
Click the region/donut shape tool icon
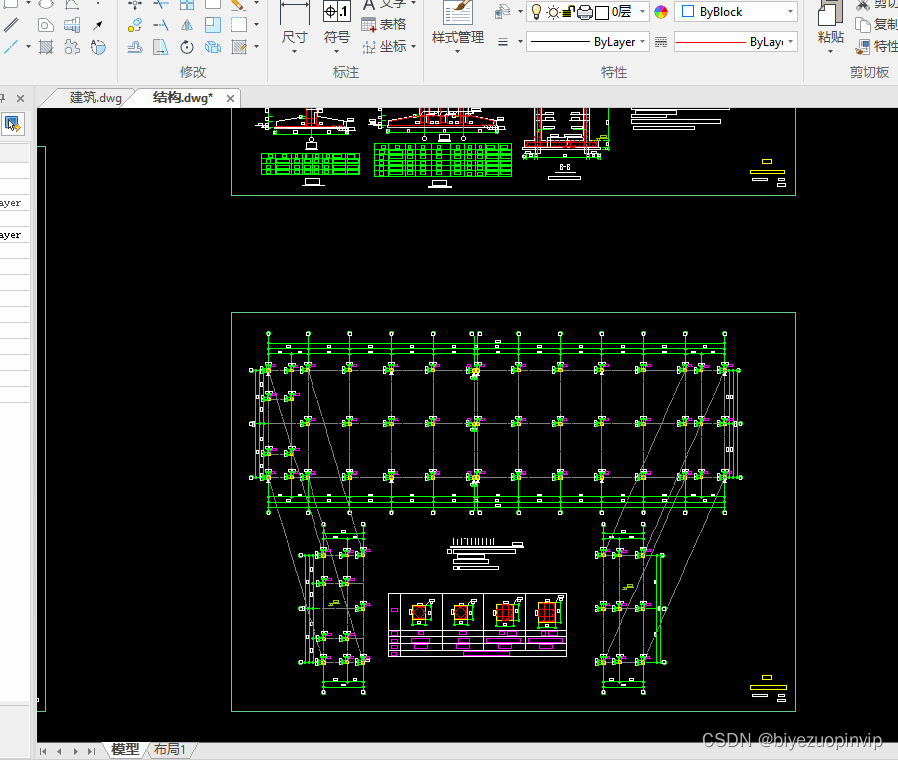coord(46,25)
